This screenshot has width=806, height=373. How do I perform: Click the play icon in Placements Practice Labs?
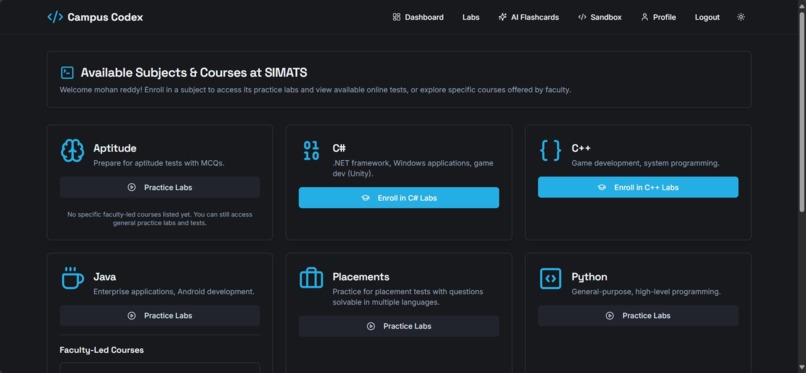coord(371,326)
